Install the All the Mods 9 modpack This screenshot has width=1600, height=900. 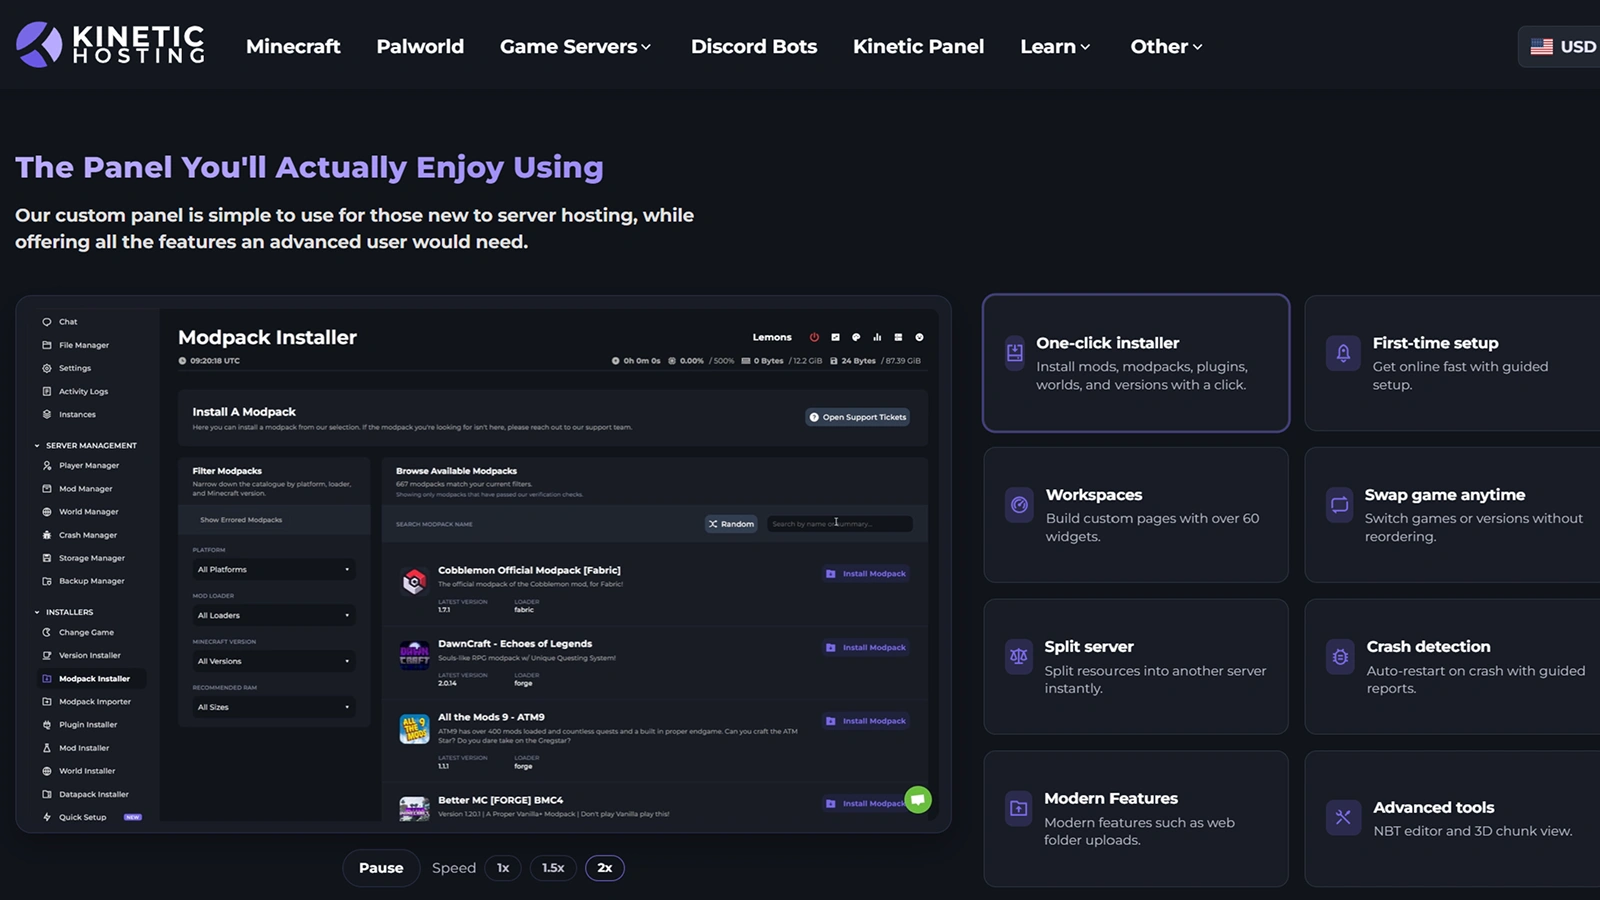click(x=866, y=721)
